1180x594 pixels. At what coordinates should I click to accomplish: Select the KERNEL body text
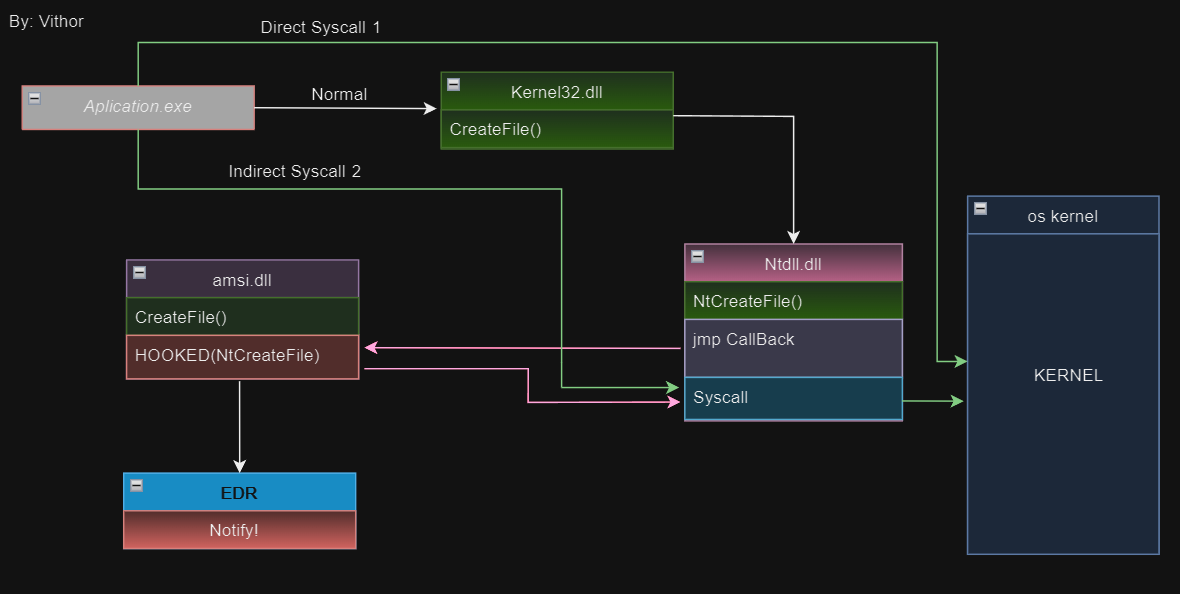(x=1067, y=376)
